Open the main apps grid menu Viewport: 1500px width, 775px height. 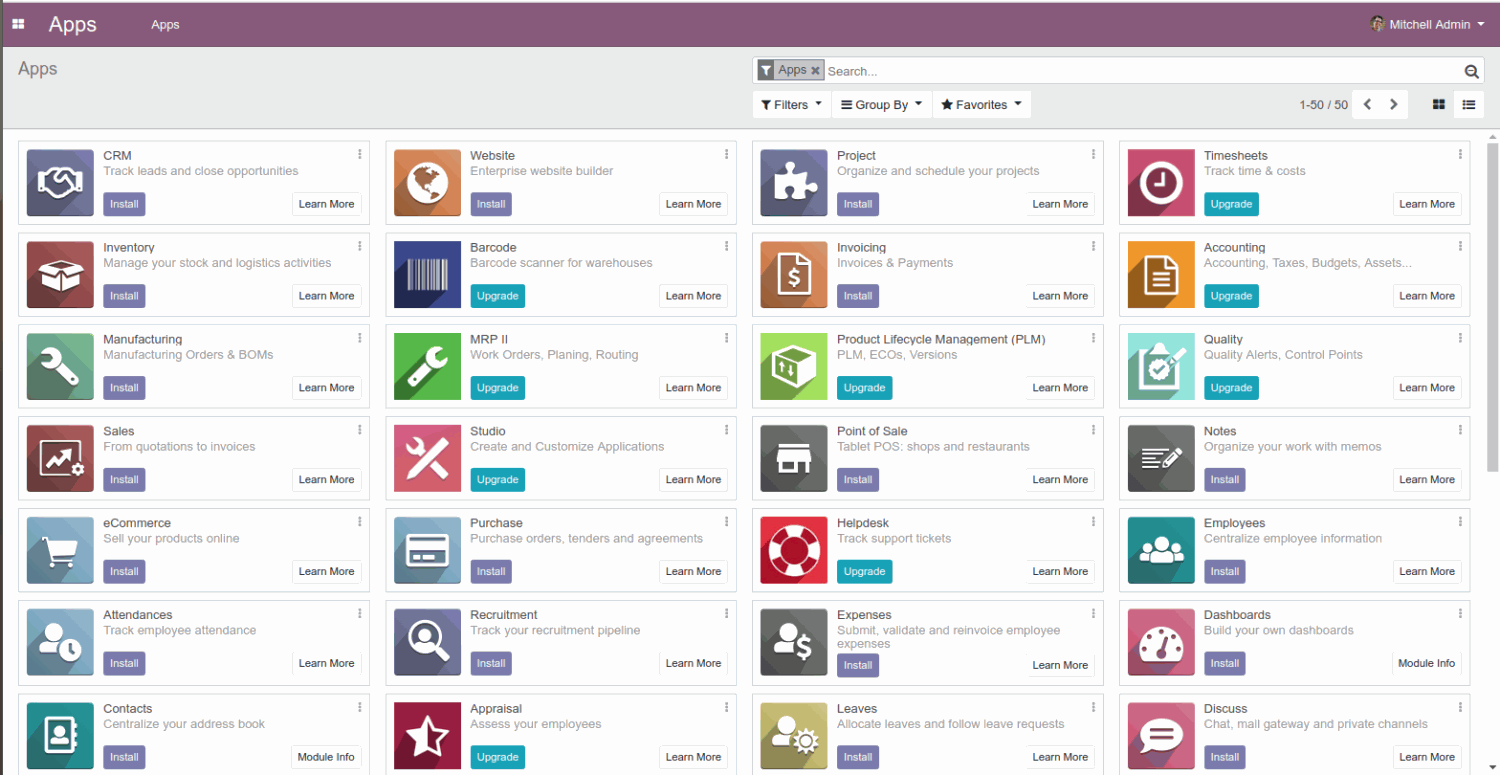pos(18,23)
